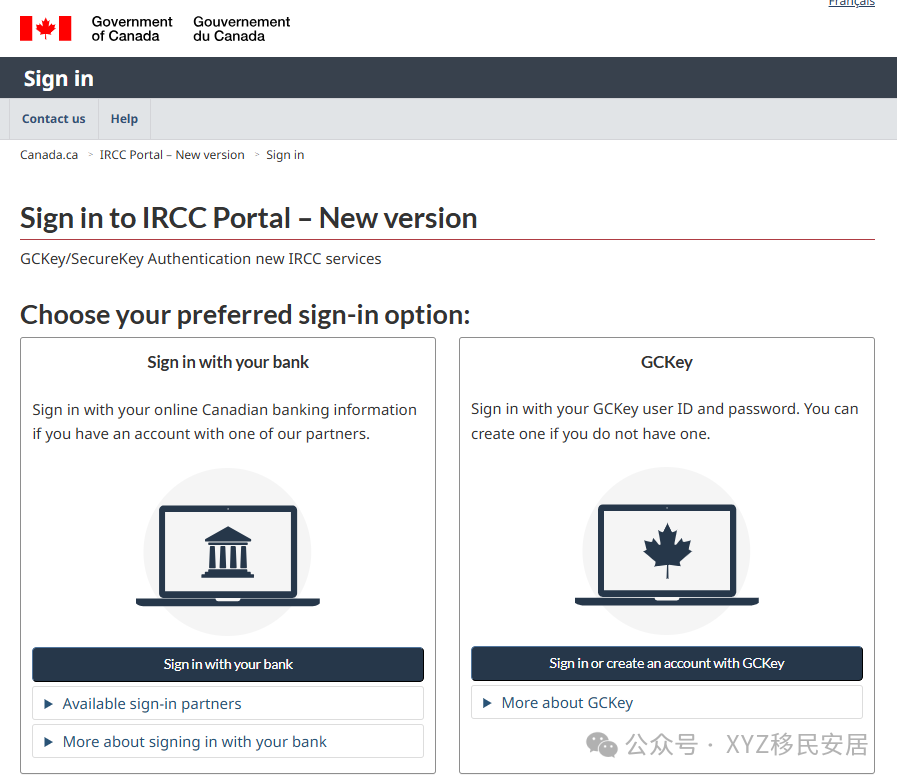Open the Contact us menu item

point(54,118)
